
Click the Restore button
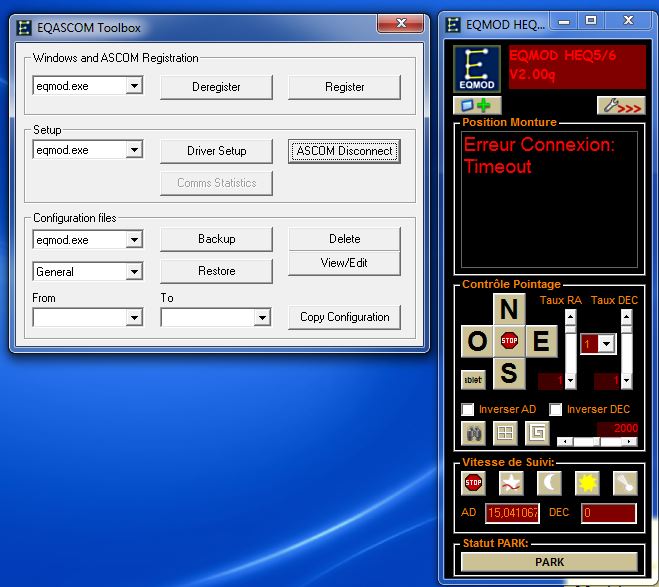[216, 271]
